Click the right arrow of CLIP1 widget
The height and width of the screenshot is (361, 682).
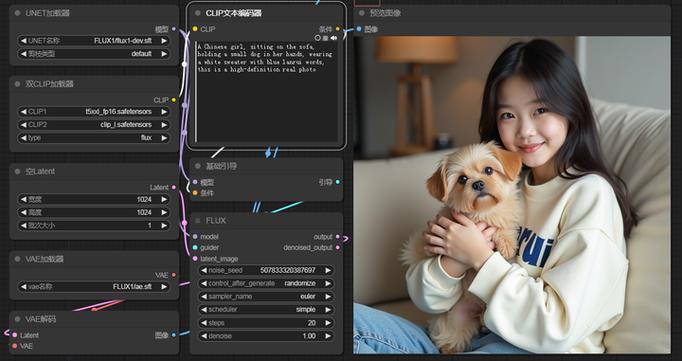pos(164,112)
